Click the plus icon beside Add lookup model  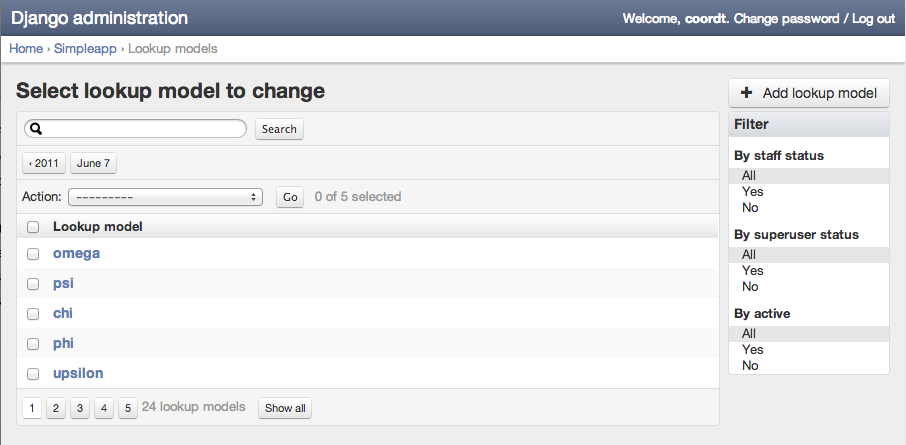(x=746, y=93)
